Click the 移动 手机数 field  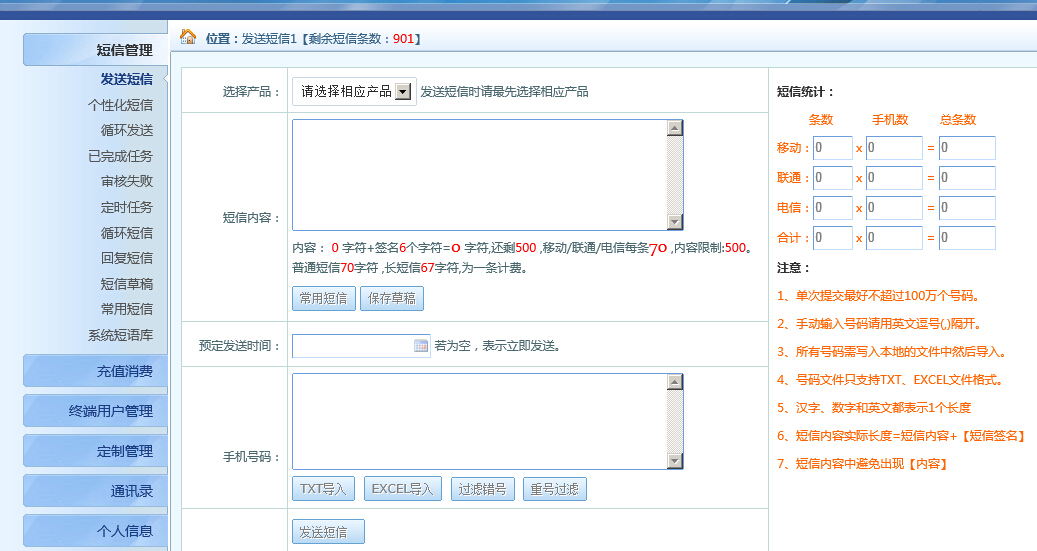coord(893,148)
